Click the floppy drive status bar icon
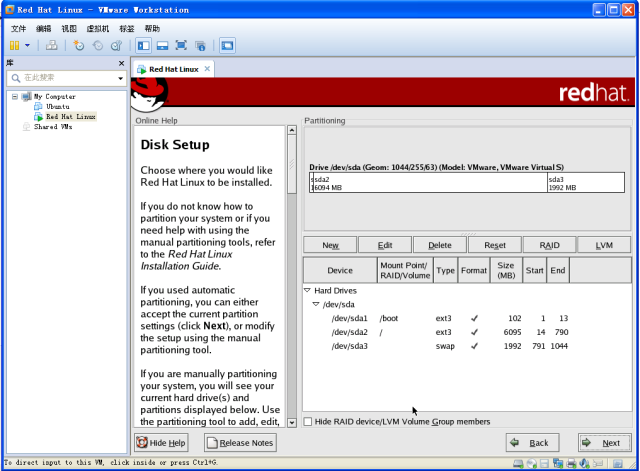 coord(544,463)
